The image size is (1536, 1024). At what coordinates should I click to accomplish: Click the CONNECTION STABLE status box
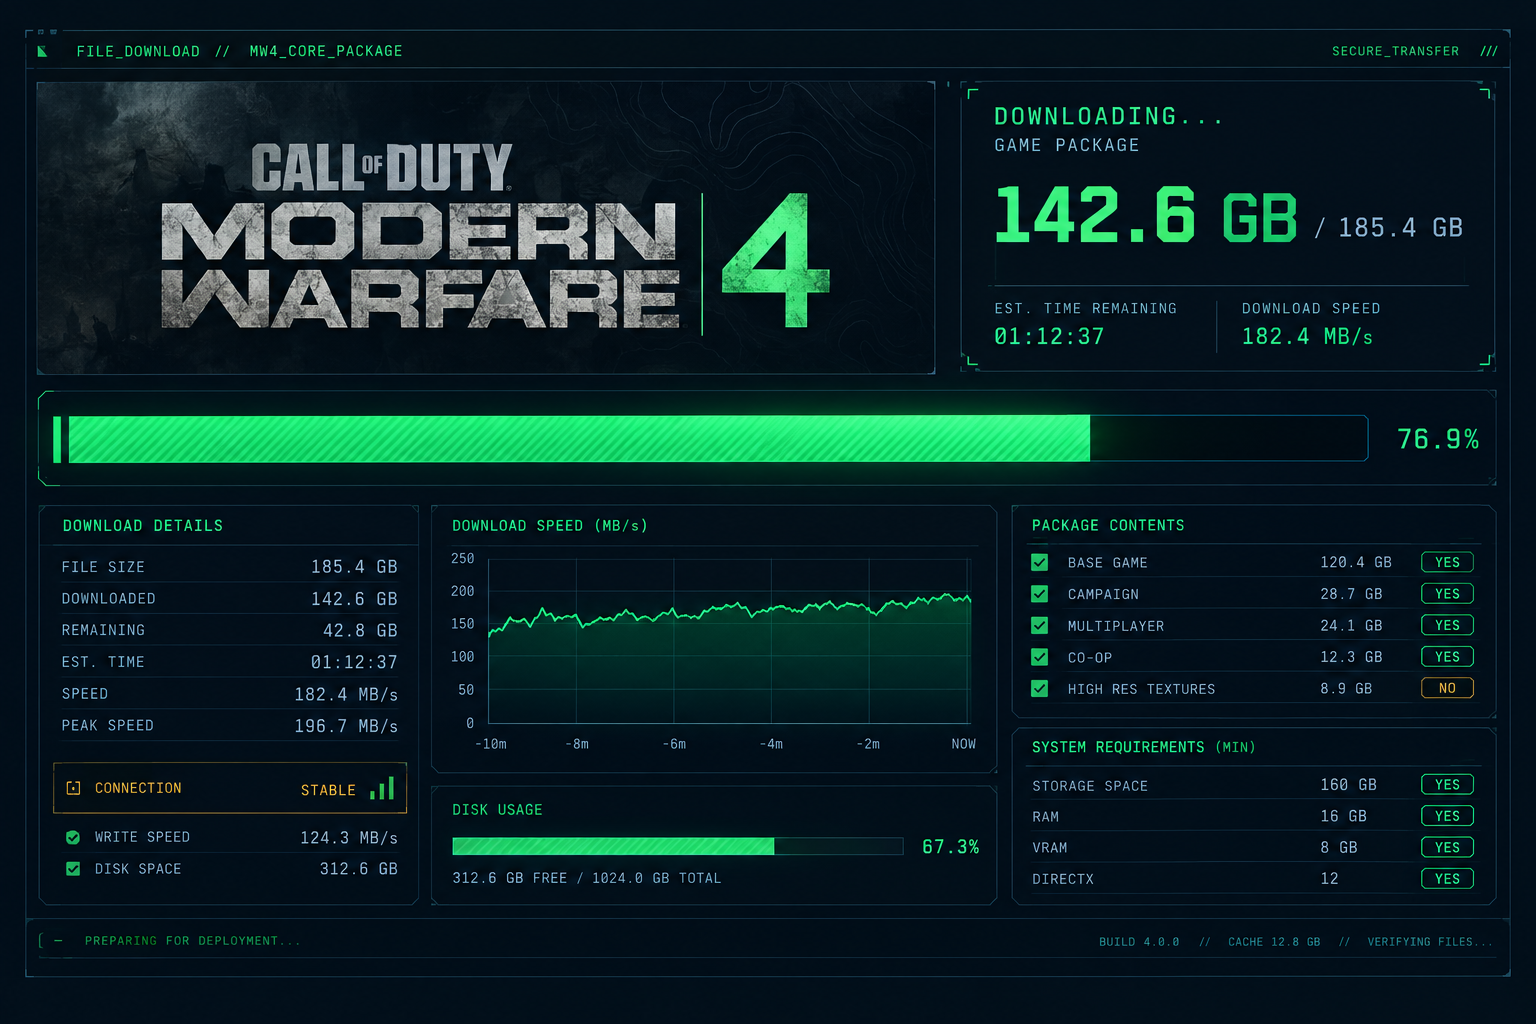click(x=230, y=788)
